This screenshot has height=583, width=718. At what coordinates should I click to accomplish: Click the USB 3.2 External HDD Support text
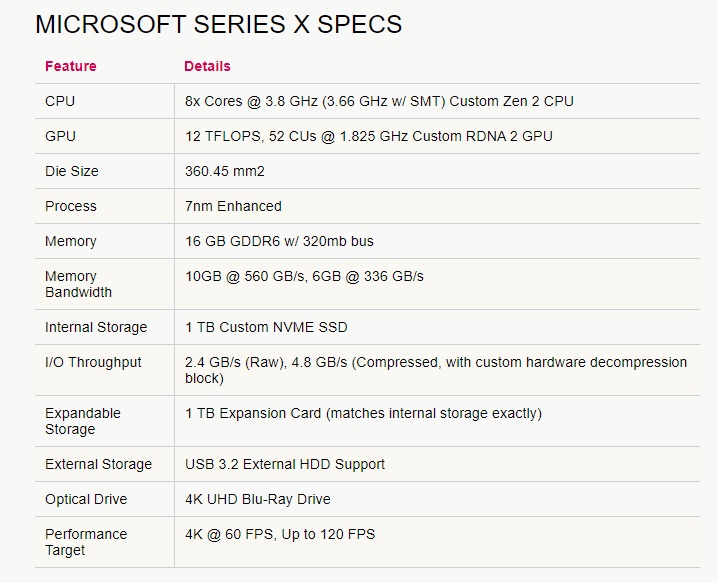pos(285,464)
